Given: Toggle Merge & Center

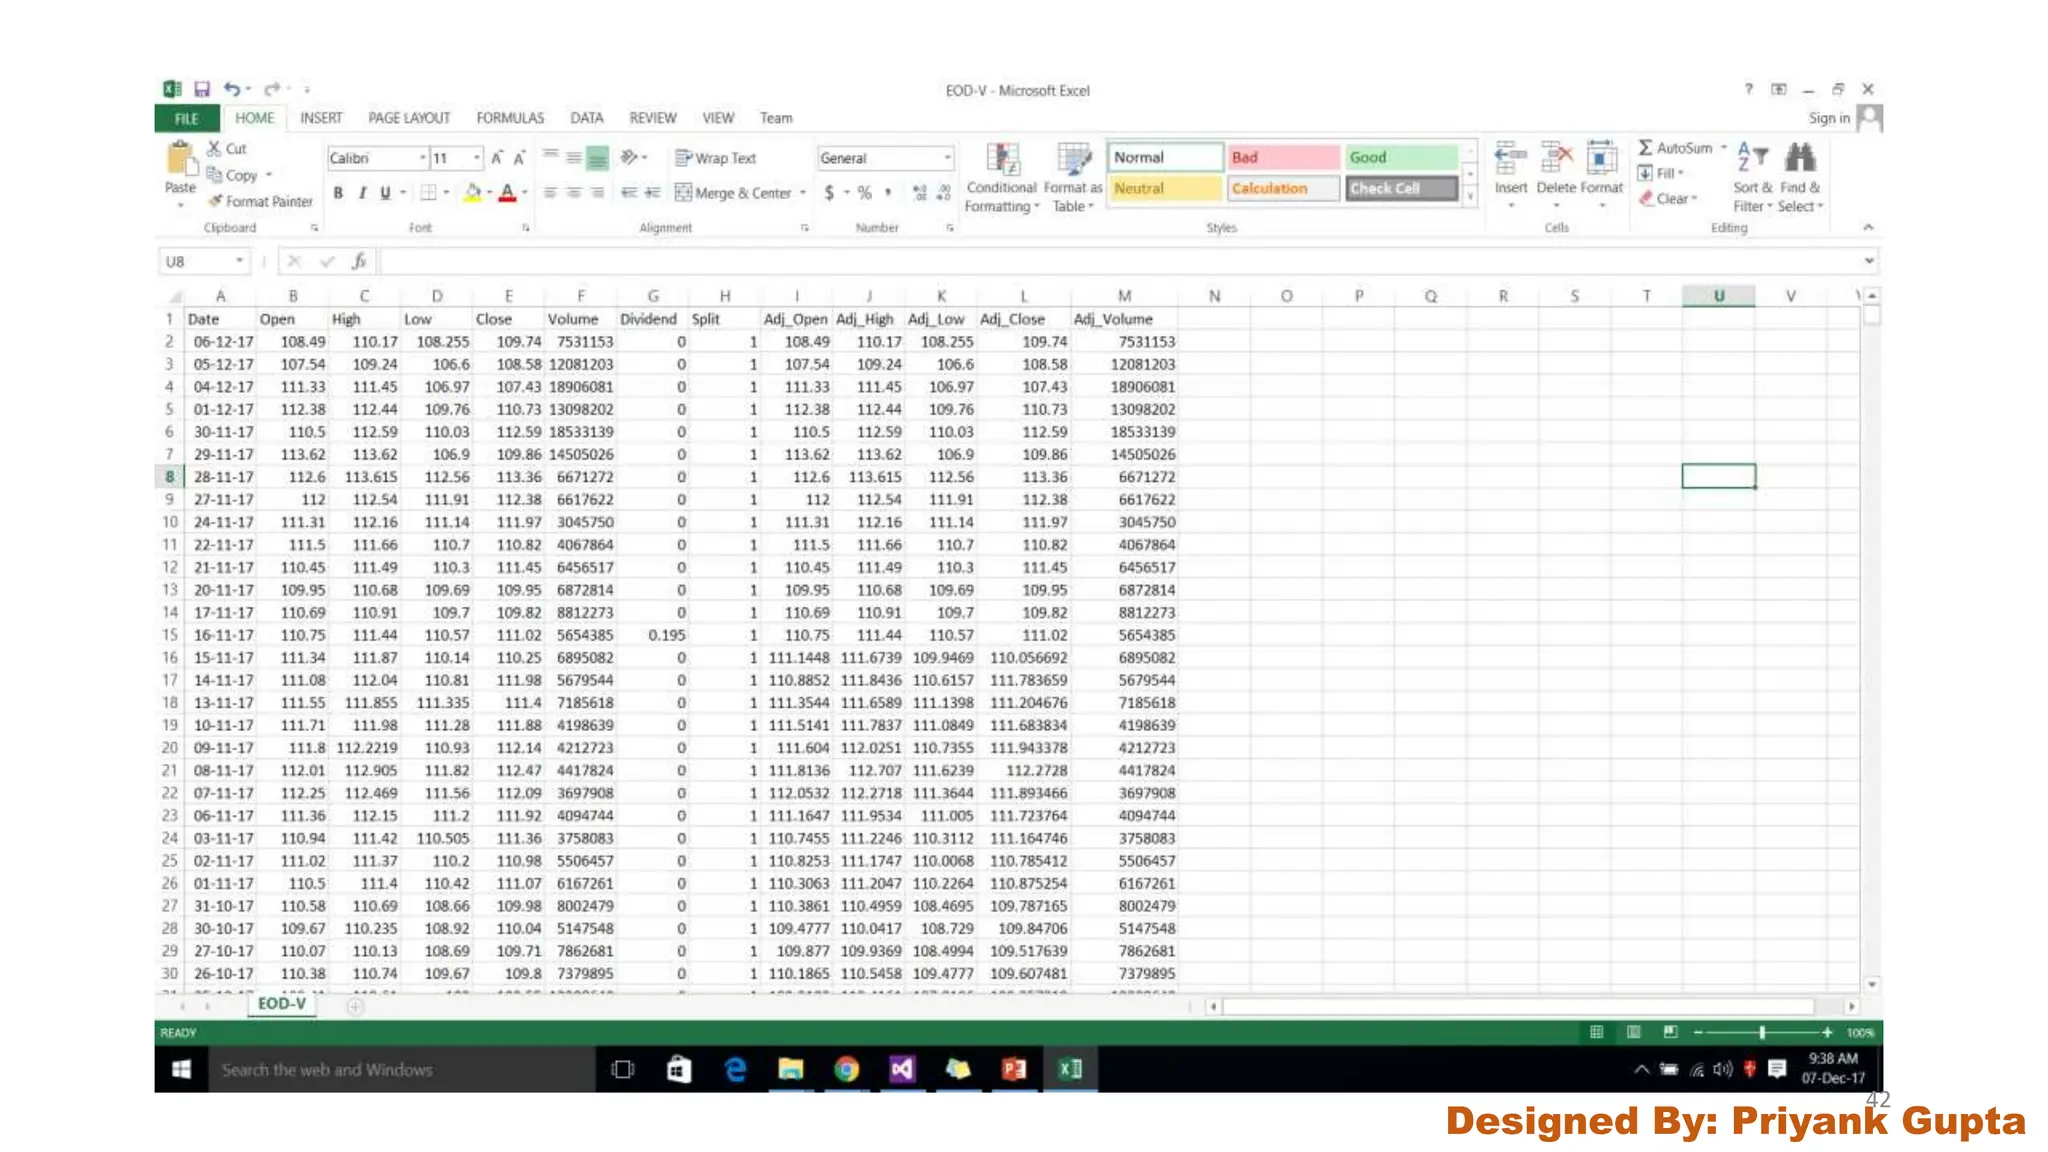Looking at the screenshot, I should click(x=733, y=193).
